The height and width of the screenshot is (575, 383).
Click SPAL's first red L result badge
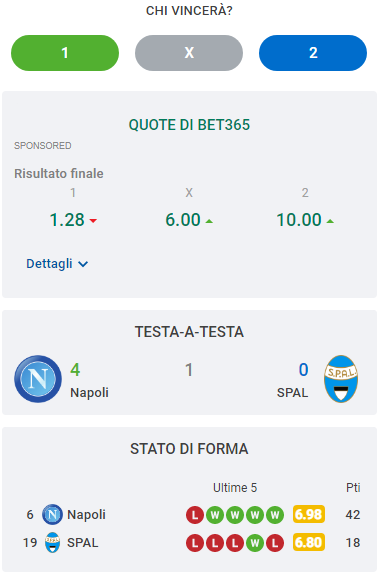195,543
